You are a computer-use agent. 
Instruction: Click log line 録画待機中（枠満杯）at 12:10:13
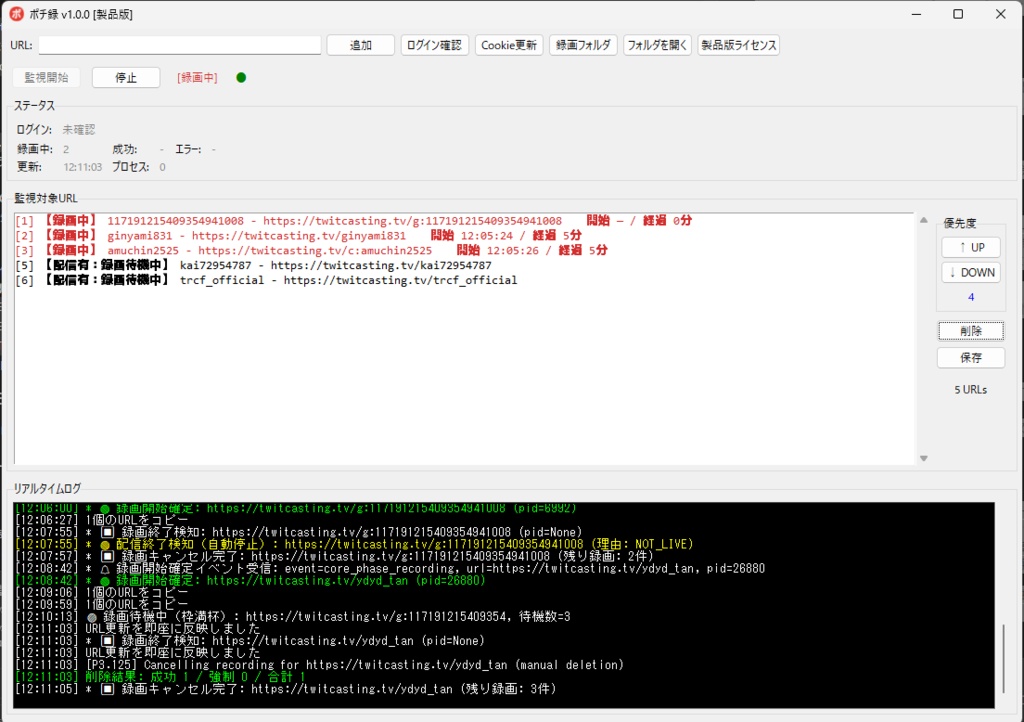click(292, 616)
